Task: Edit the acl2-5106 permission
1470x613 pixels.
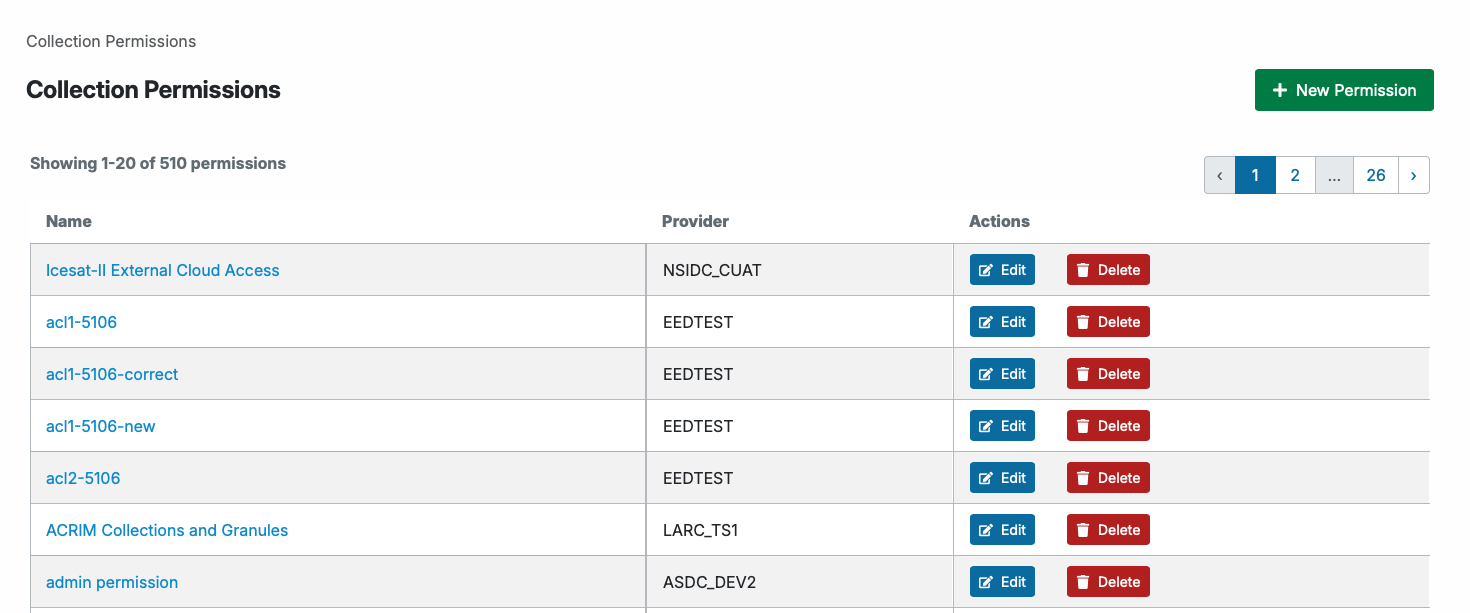Action: [x=1002, y=478]
